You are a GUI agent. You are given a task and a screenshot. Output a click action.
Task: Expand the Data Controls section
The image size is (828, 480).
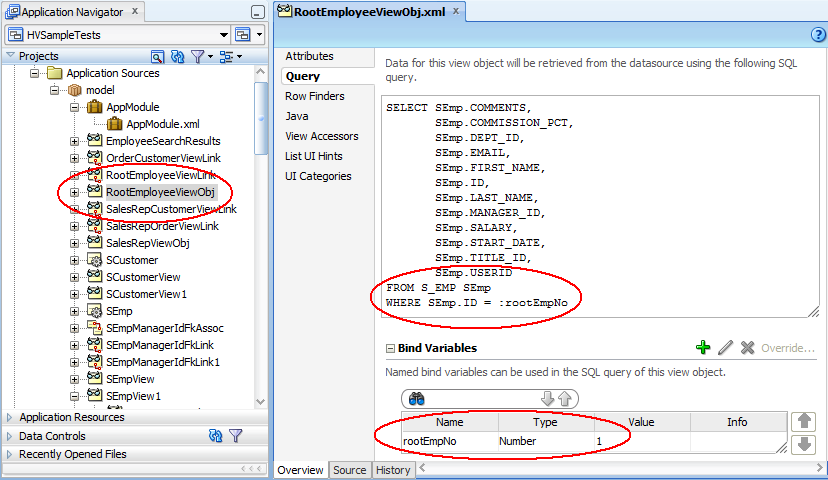[x=10, y=436]
